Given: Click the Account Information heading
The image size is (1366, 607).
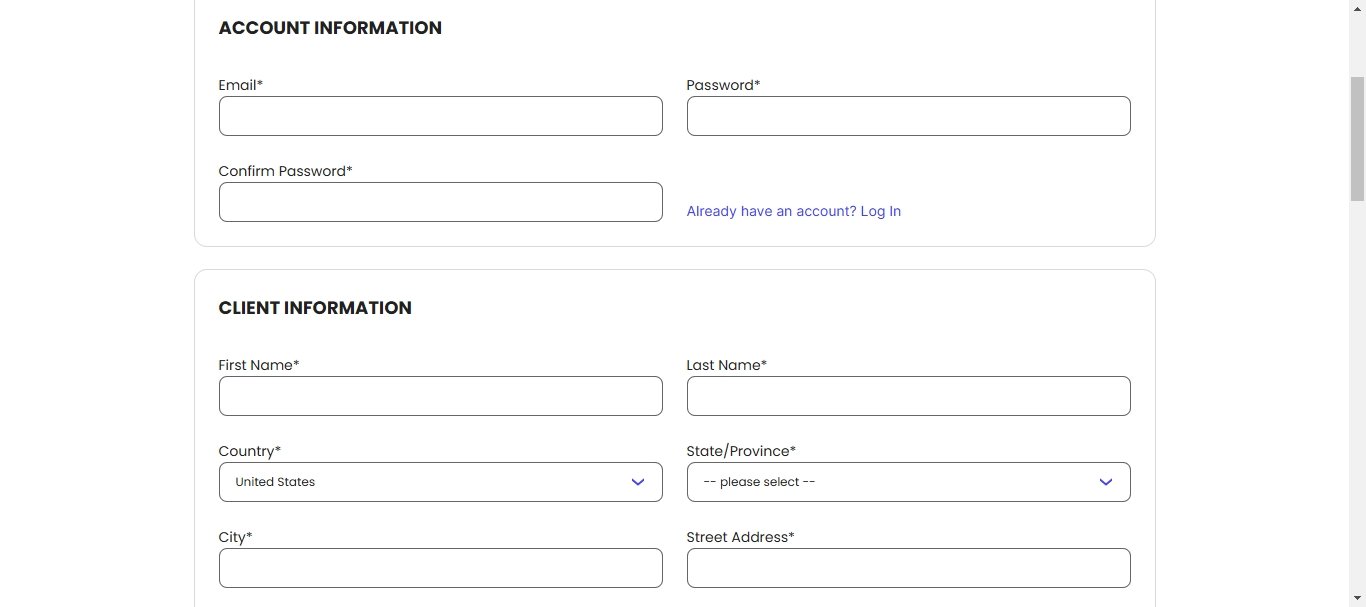Looking at the screenshot, I should point(330,28).
